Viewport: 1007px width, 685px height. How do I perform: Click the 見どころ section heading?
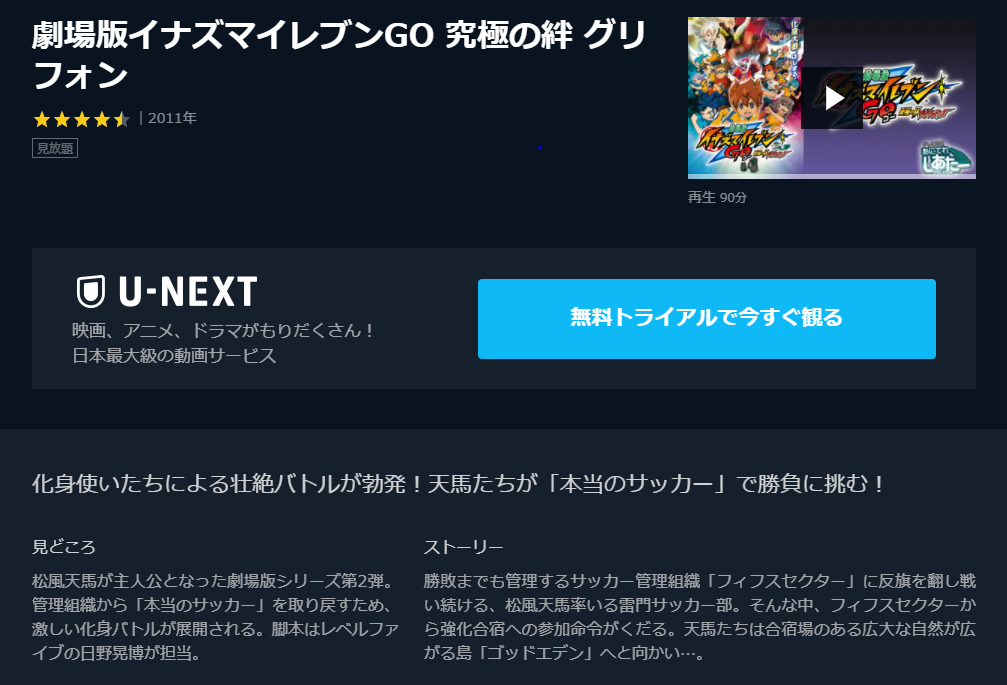tap(64, 547)
